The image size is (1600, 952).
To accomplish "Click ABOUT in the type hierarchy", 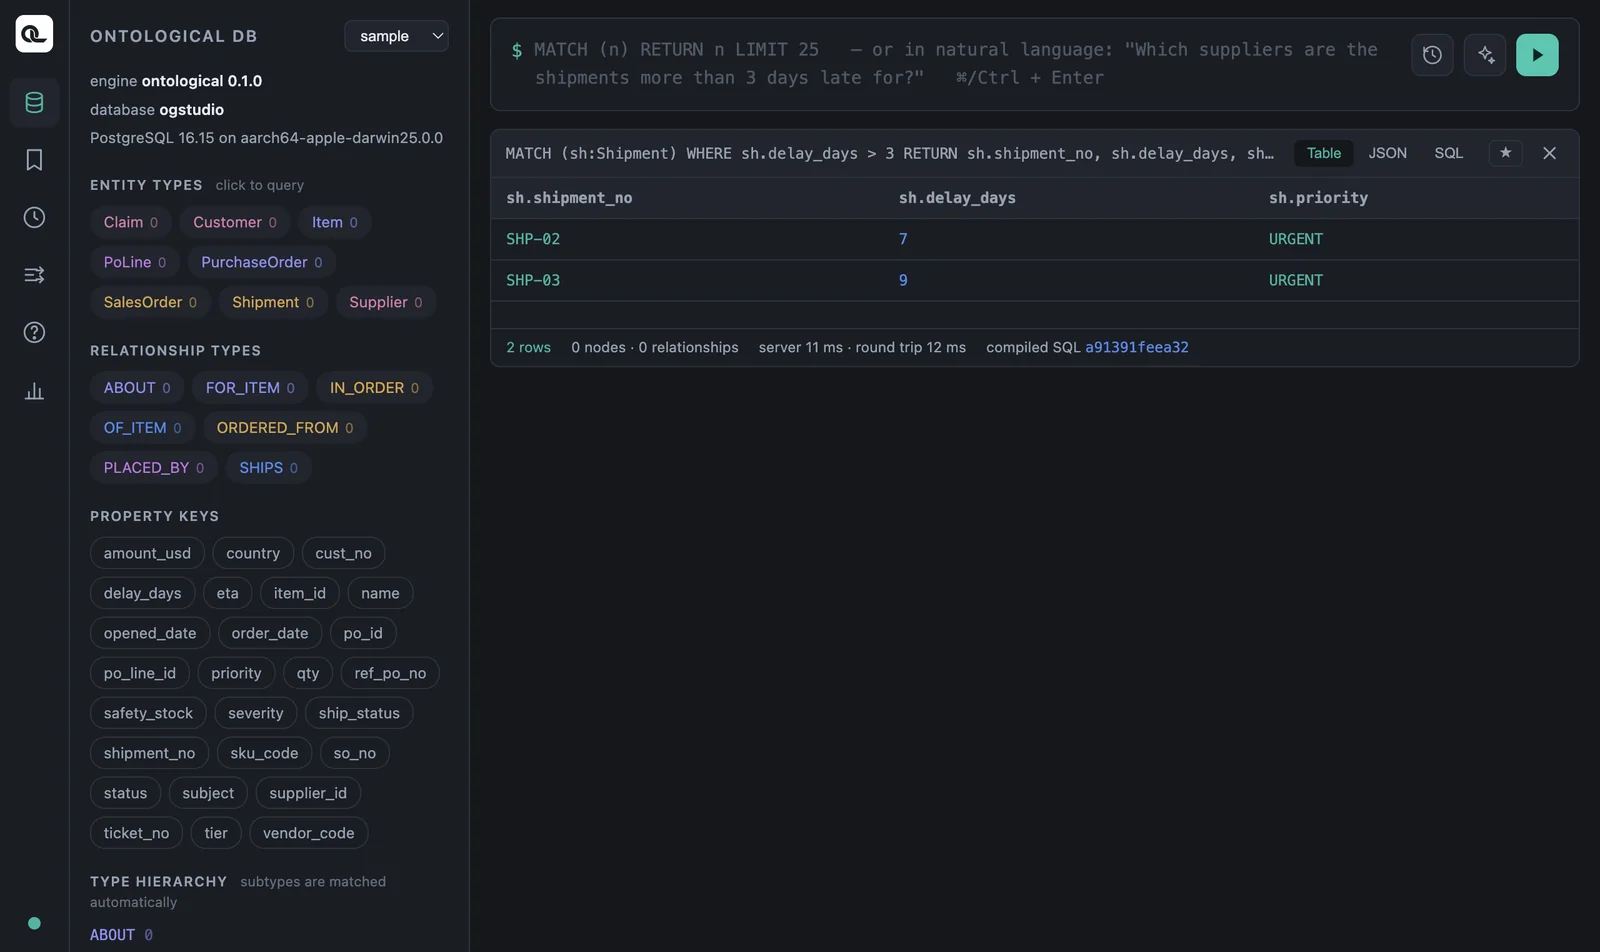I will (x=112, y=935).
